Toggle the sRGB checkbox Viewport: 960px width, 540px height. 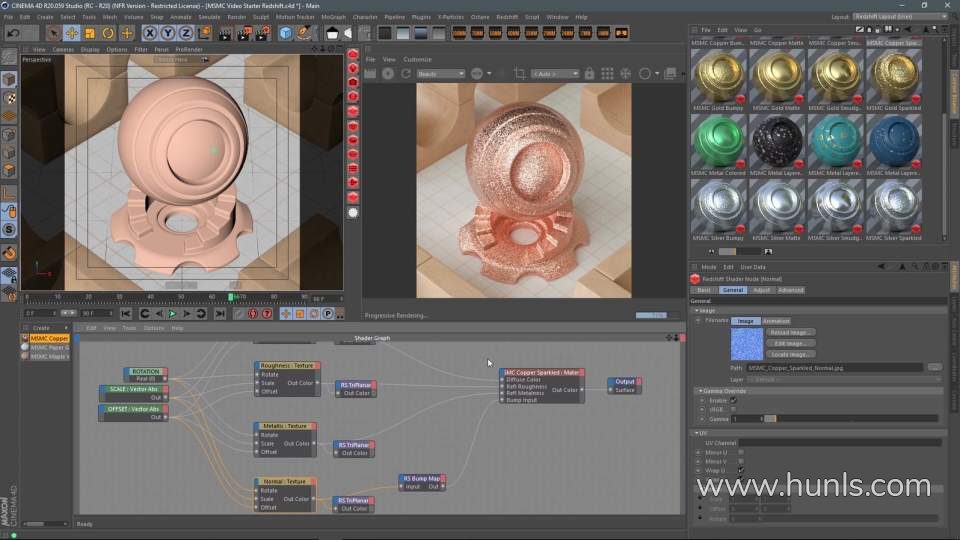[733, 409]
